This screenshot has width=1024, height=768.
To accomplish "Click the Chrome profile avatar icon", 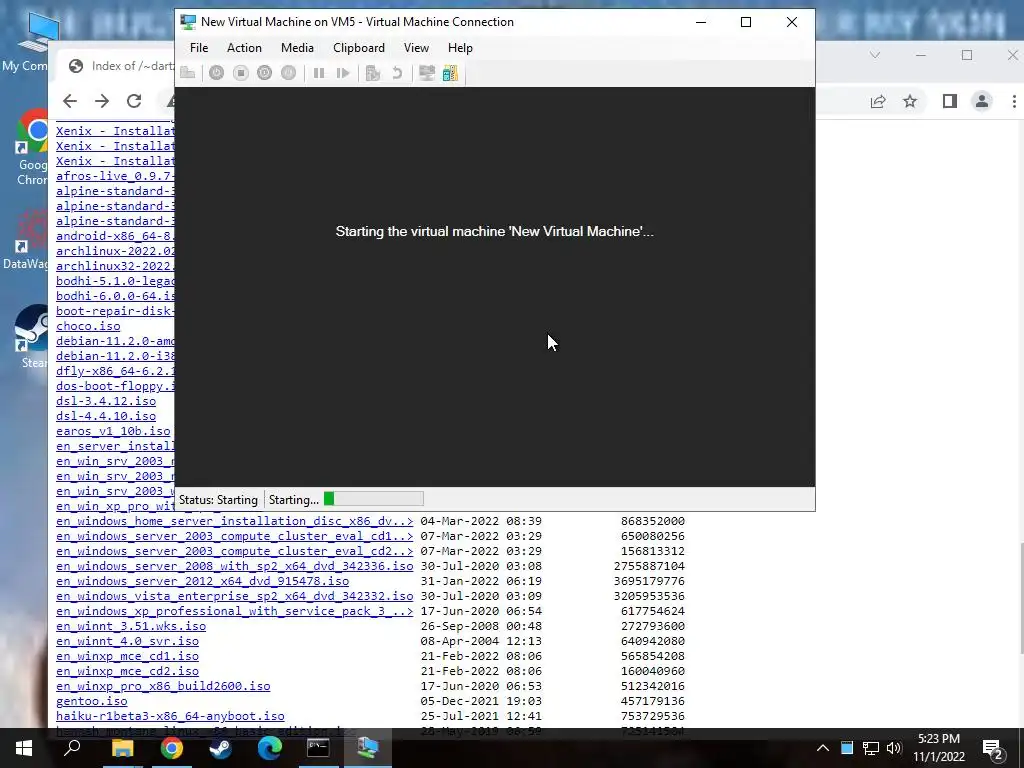I will 982,101.
